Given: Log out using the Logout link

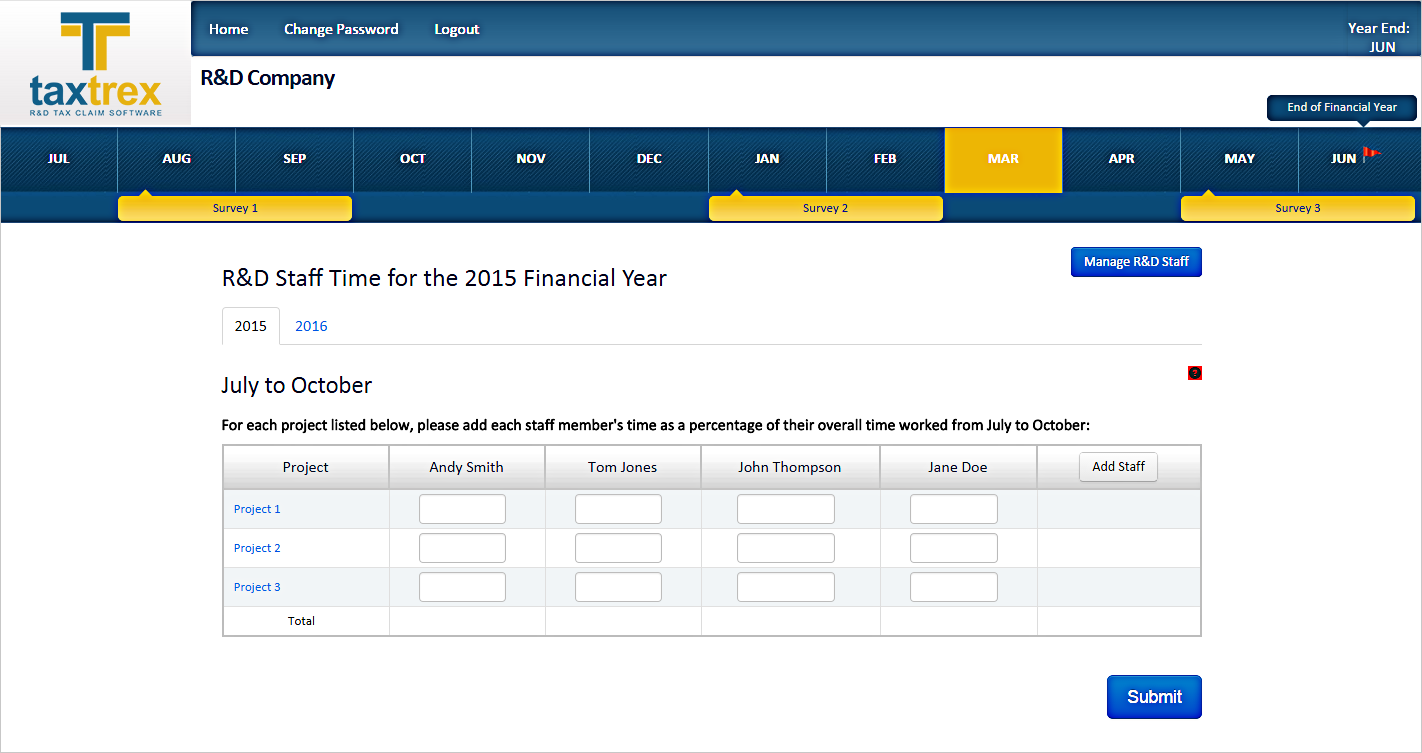Looking at the screenshot, I should point(456,29).
